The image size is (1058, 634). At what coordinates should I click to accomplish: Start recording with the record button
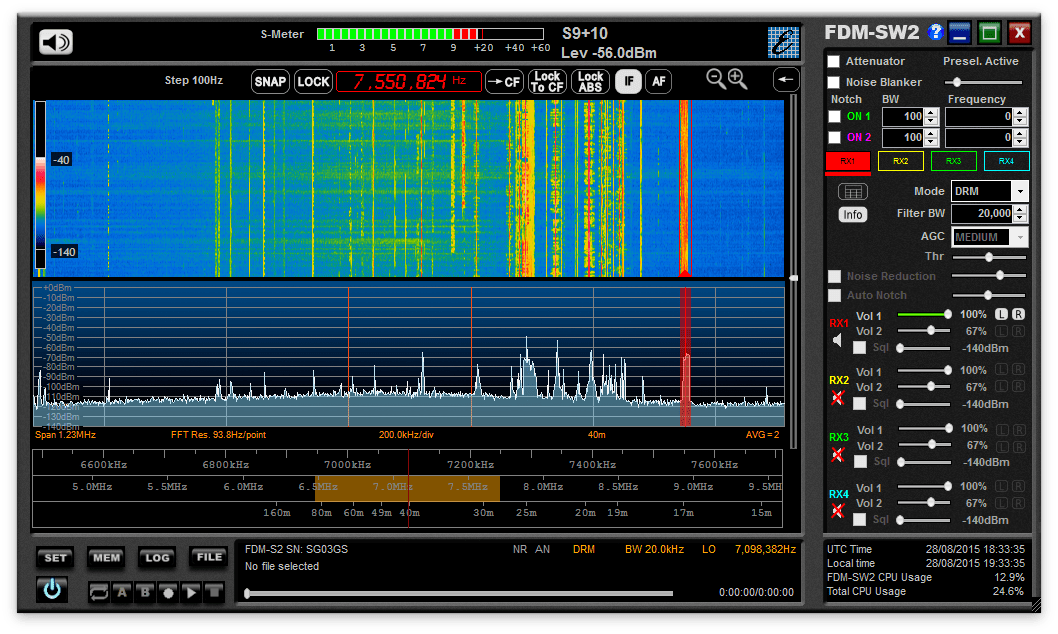point(169,592)
